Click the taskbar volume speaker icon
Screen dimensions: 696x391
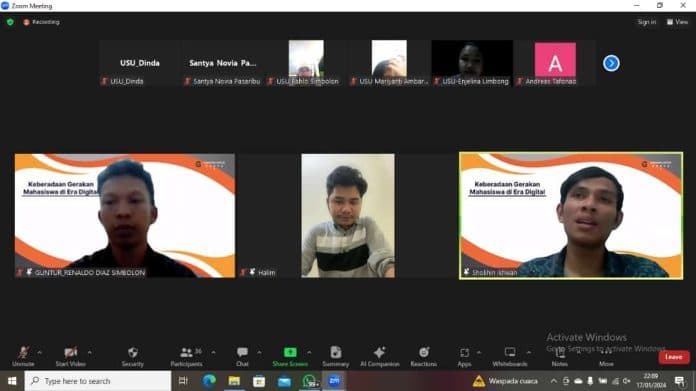626,381
